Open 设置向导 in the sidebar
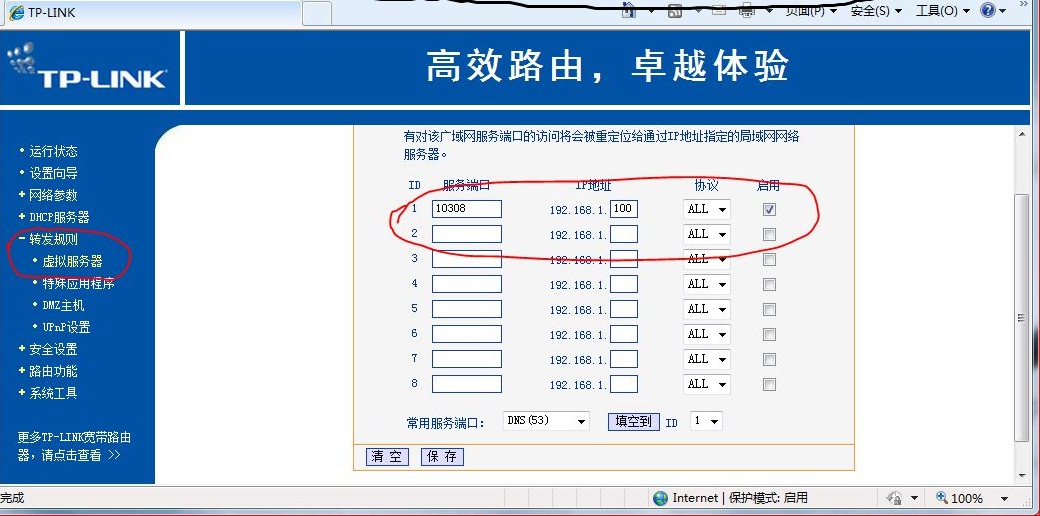Viewport: 1040px width, 516px height. pos(53,173)
